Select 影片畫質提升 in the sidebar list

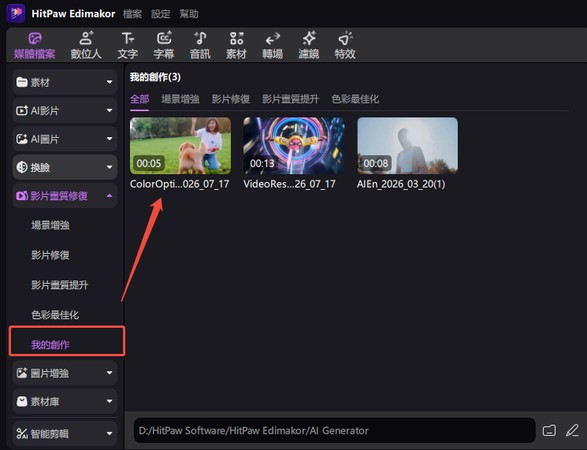point(60,285)
